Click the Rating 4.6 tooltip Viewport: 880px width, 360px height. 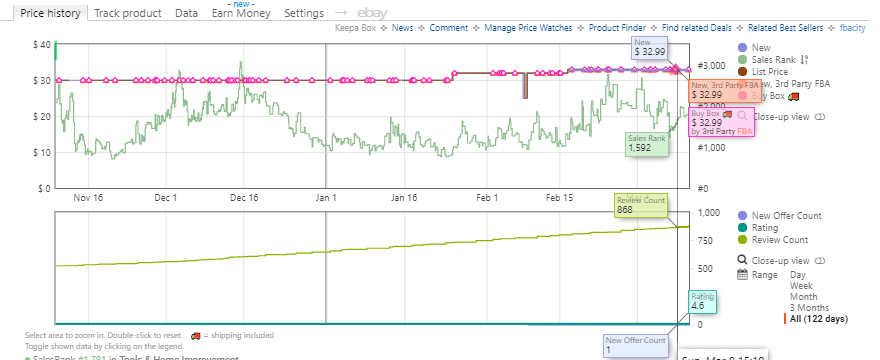pyautogui.click(x=703, y=302)
